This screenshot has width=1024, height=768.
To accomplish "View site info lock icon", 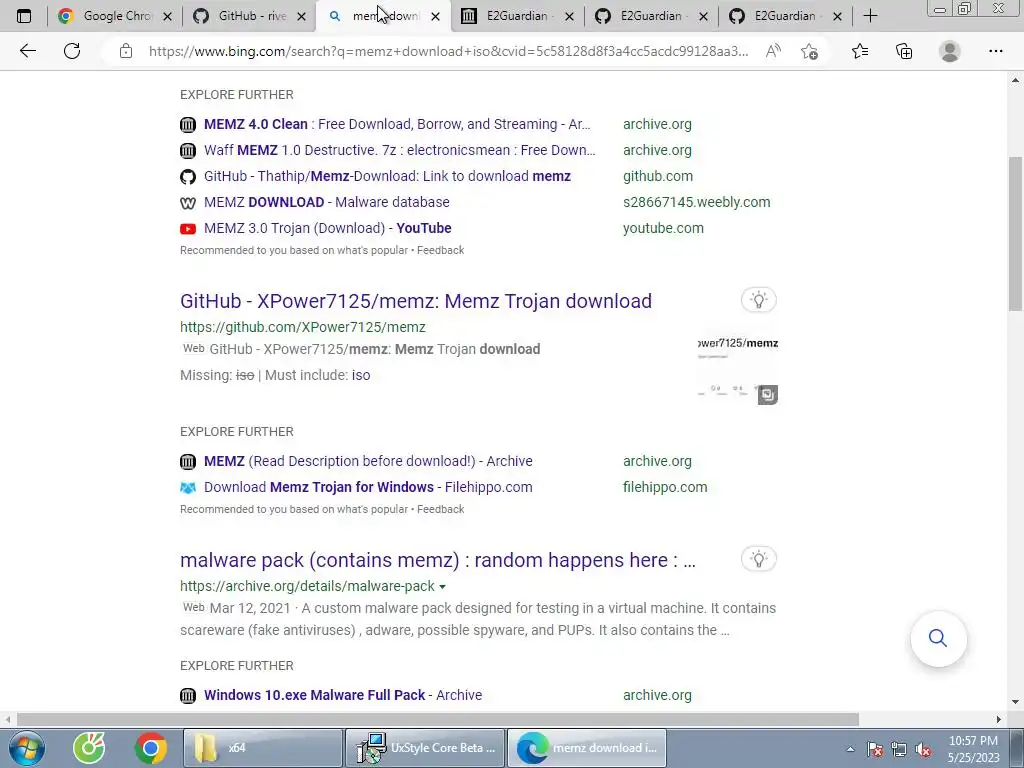I will pyautogui.click(x=126, y=51).
